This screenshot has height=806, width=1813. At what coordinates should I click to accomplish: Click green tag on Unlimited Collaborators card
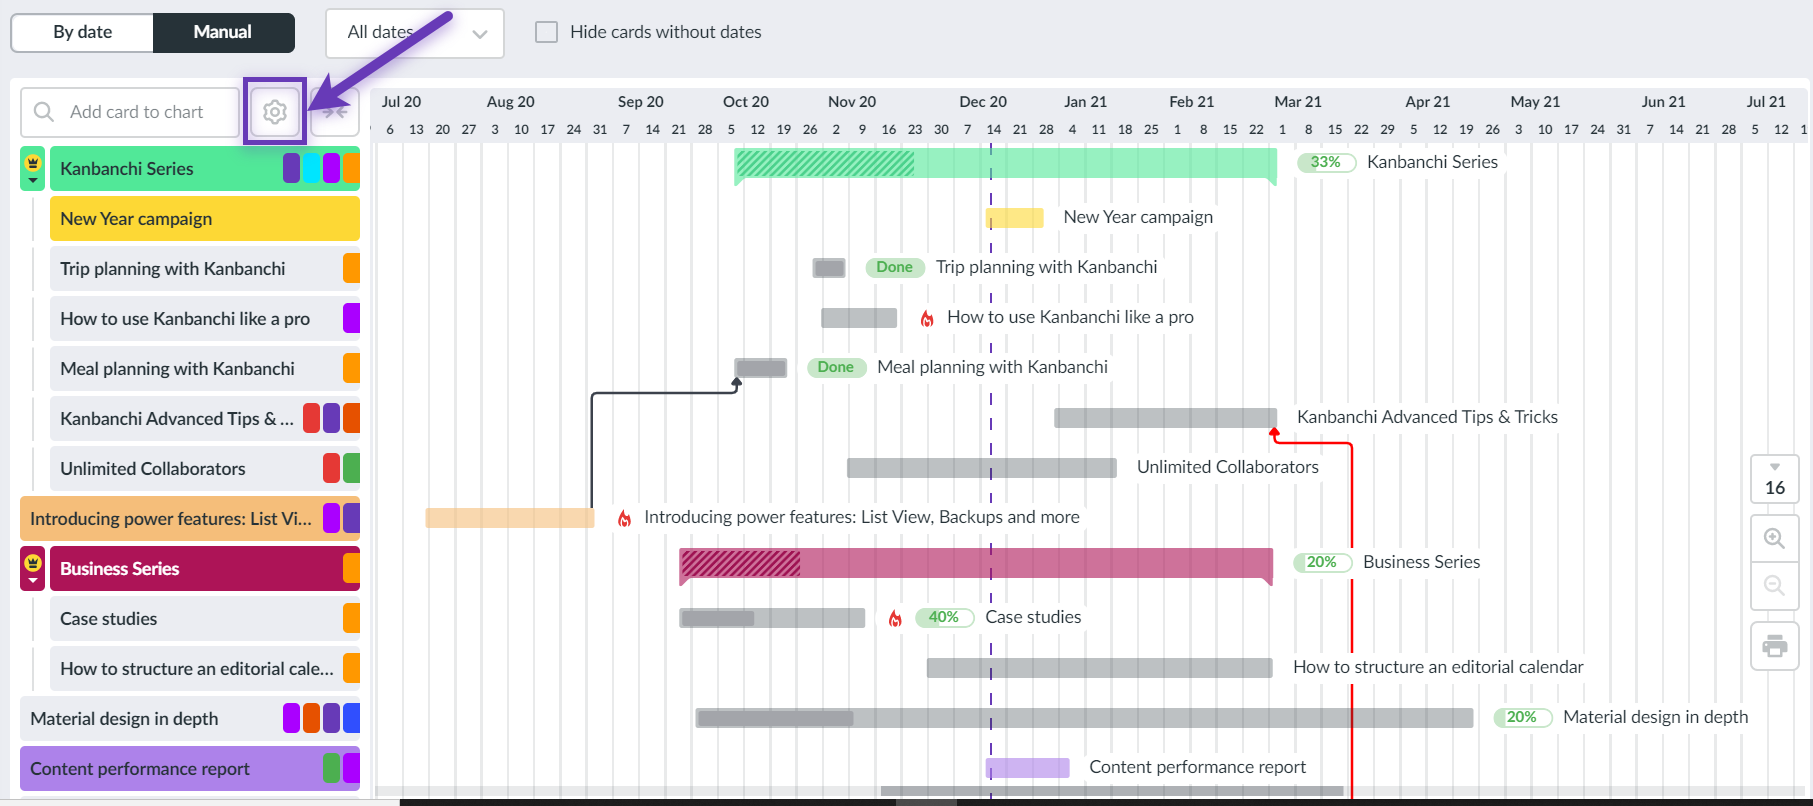point(352,468)
